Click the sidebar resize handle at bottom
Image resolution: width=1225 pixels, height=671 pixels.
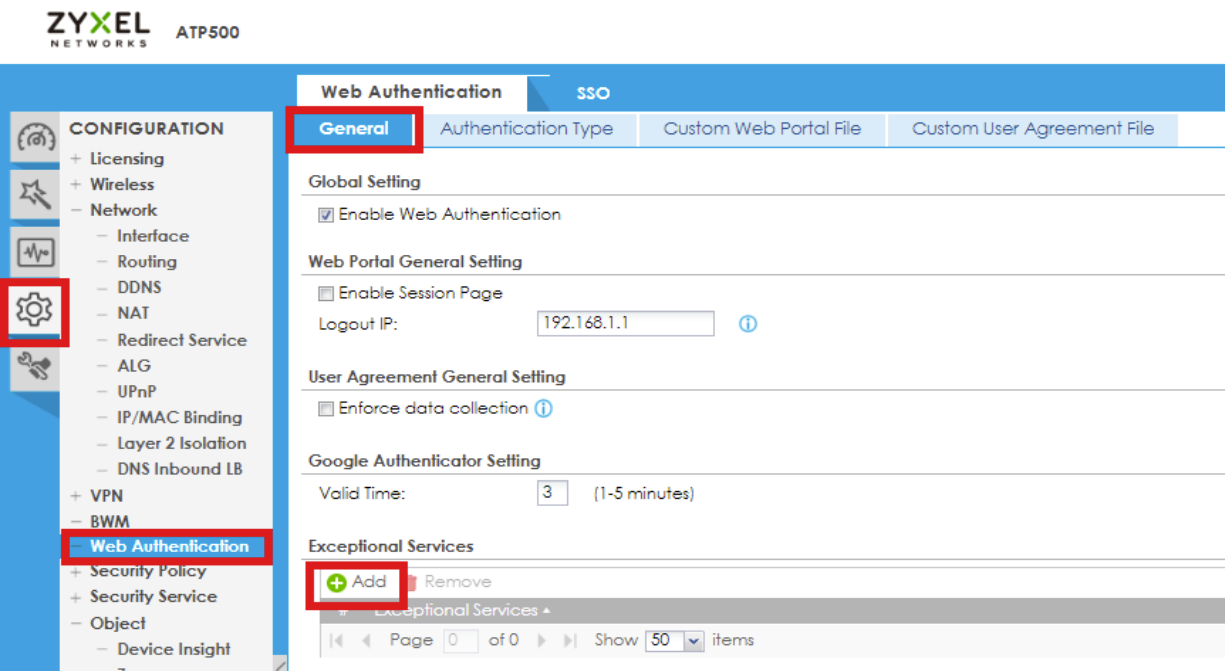tap(280, 664)
